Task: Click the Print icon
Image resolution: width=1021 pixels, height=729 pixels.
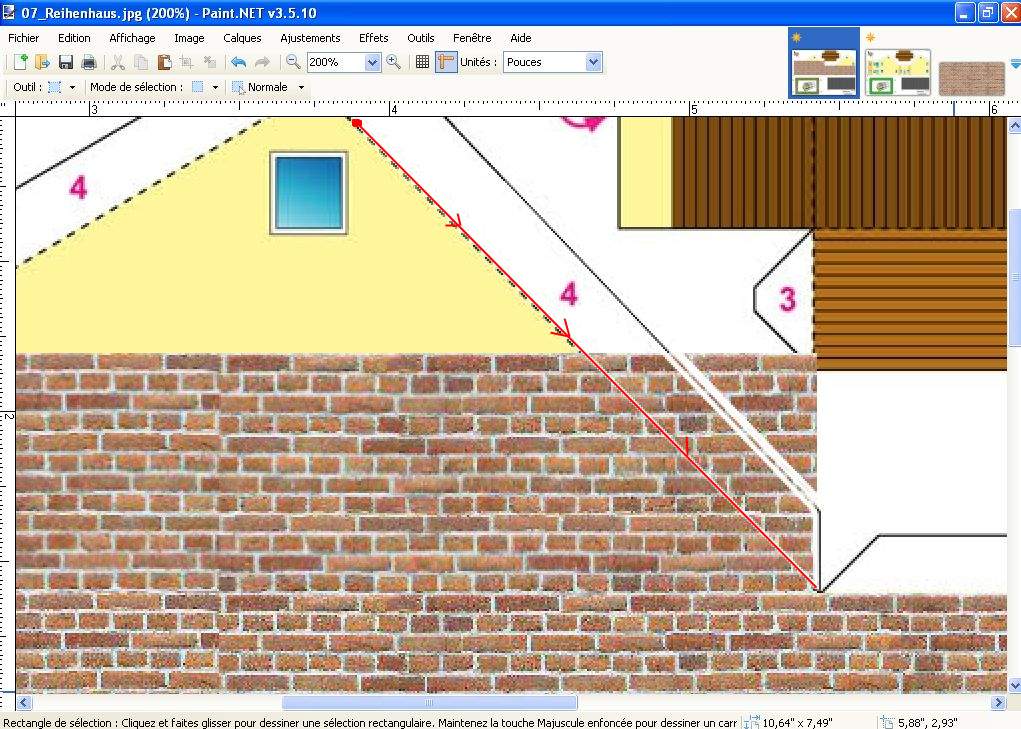Action: tap(89, 62)
